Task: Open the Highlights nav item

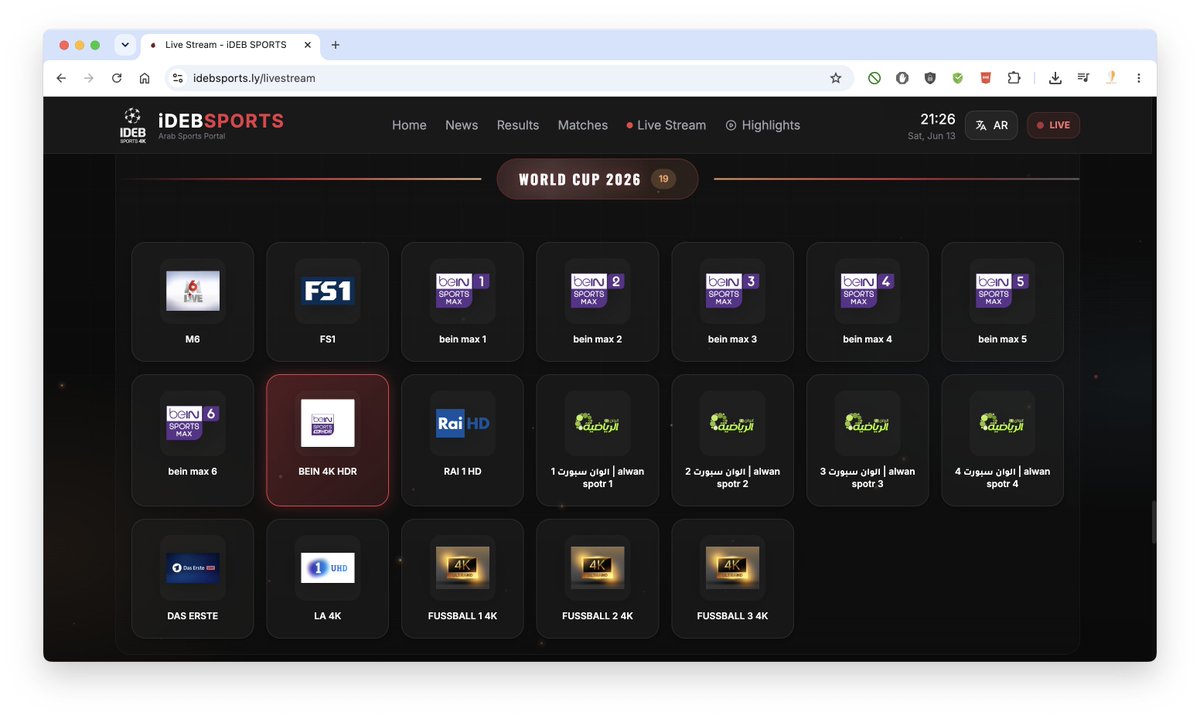Action: 763,125
